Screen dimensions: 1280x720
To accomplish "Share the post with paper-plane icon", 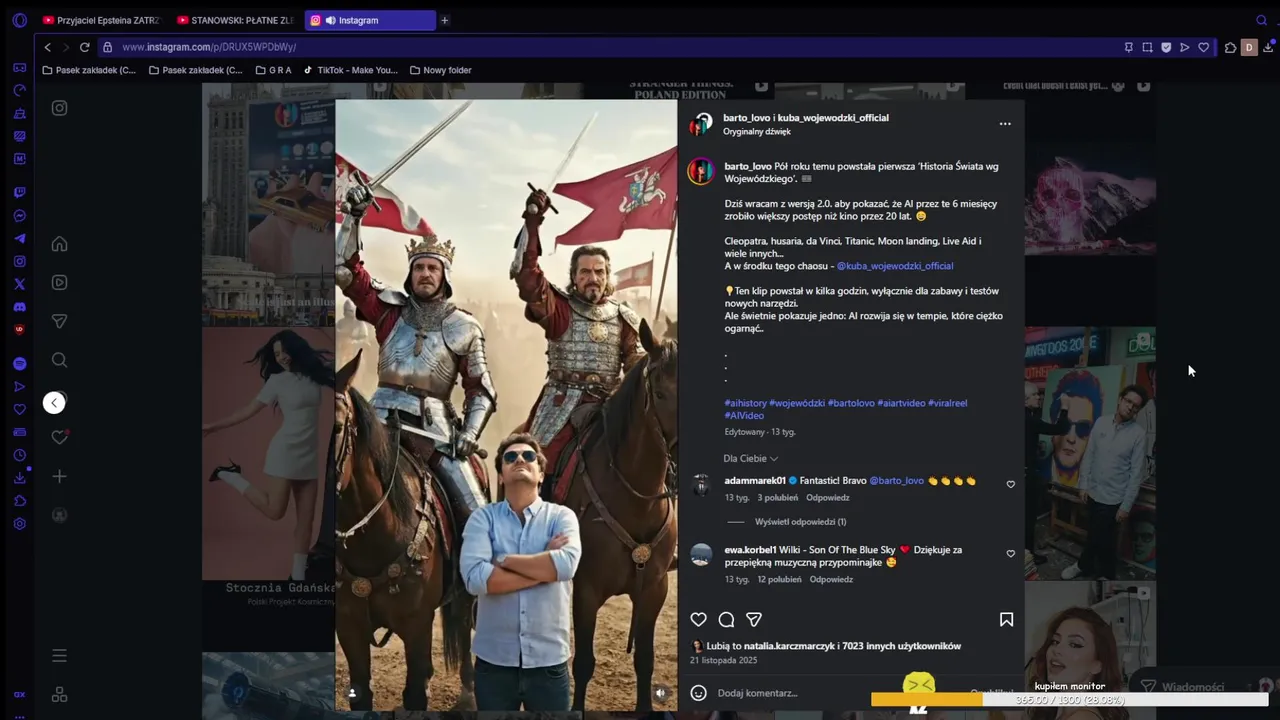I will click(x=755, y=620).
